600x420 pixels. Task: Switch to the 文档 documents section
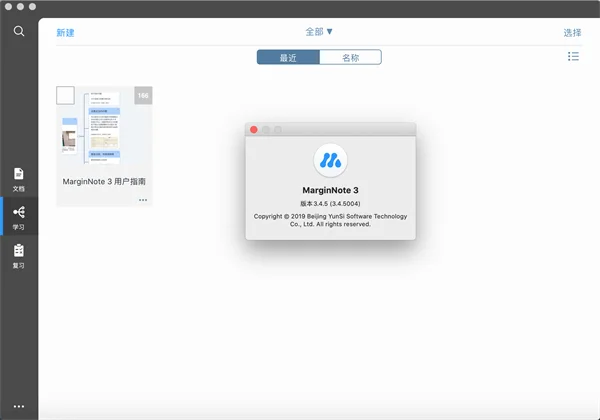point(19,179)
